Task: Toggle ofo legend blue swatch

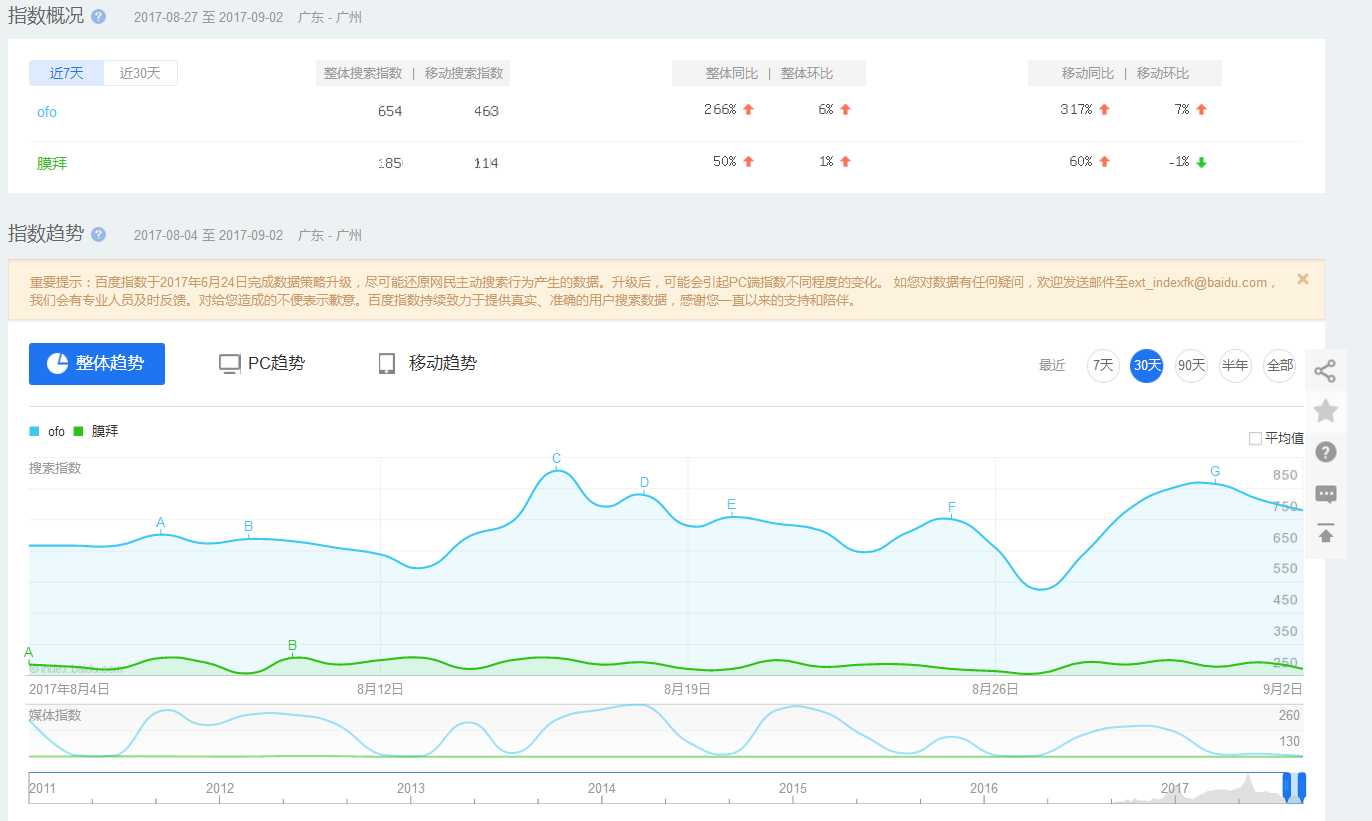Action: [34, 431]
